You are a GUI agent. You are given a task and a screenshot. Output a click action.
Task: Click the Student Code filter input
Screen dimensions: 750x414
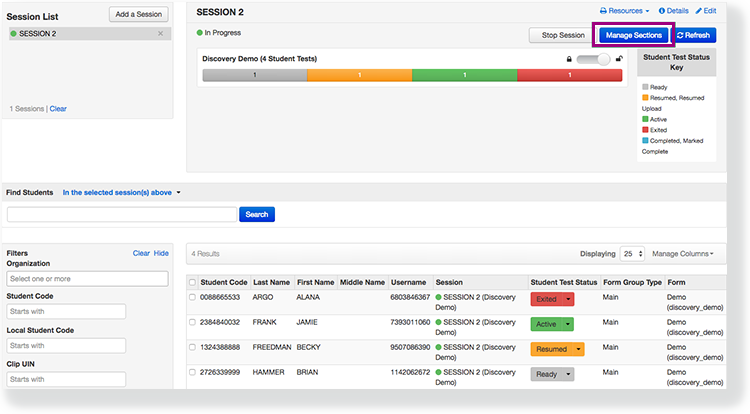click(x=67, y=311)
